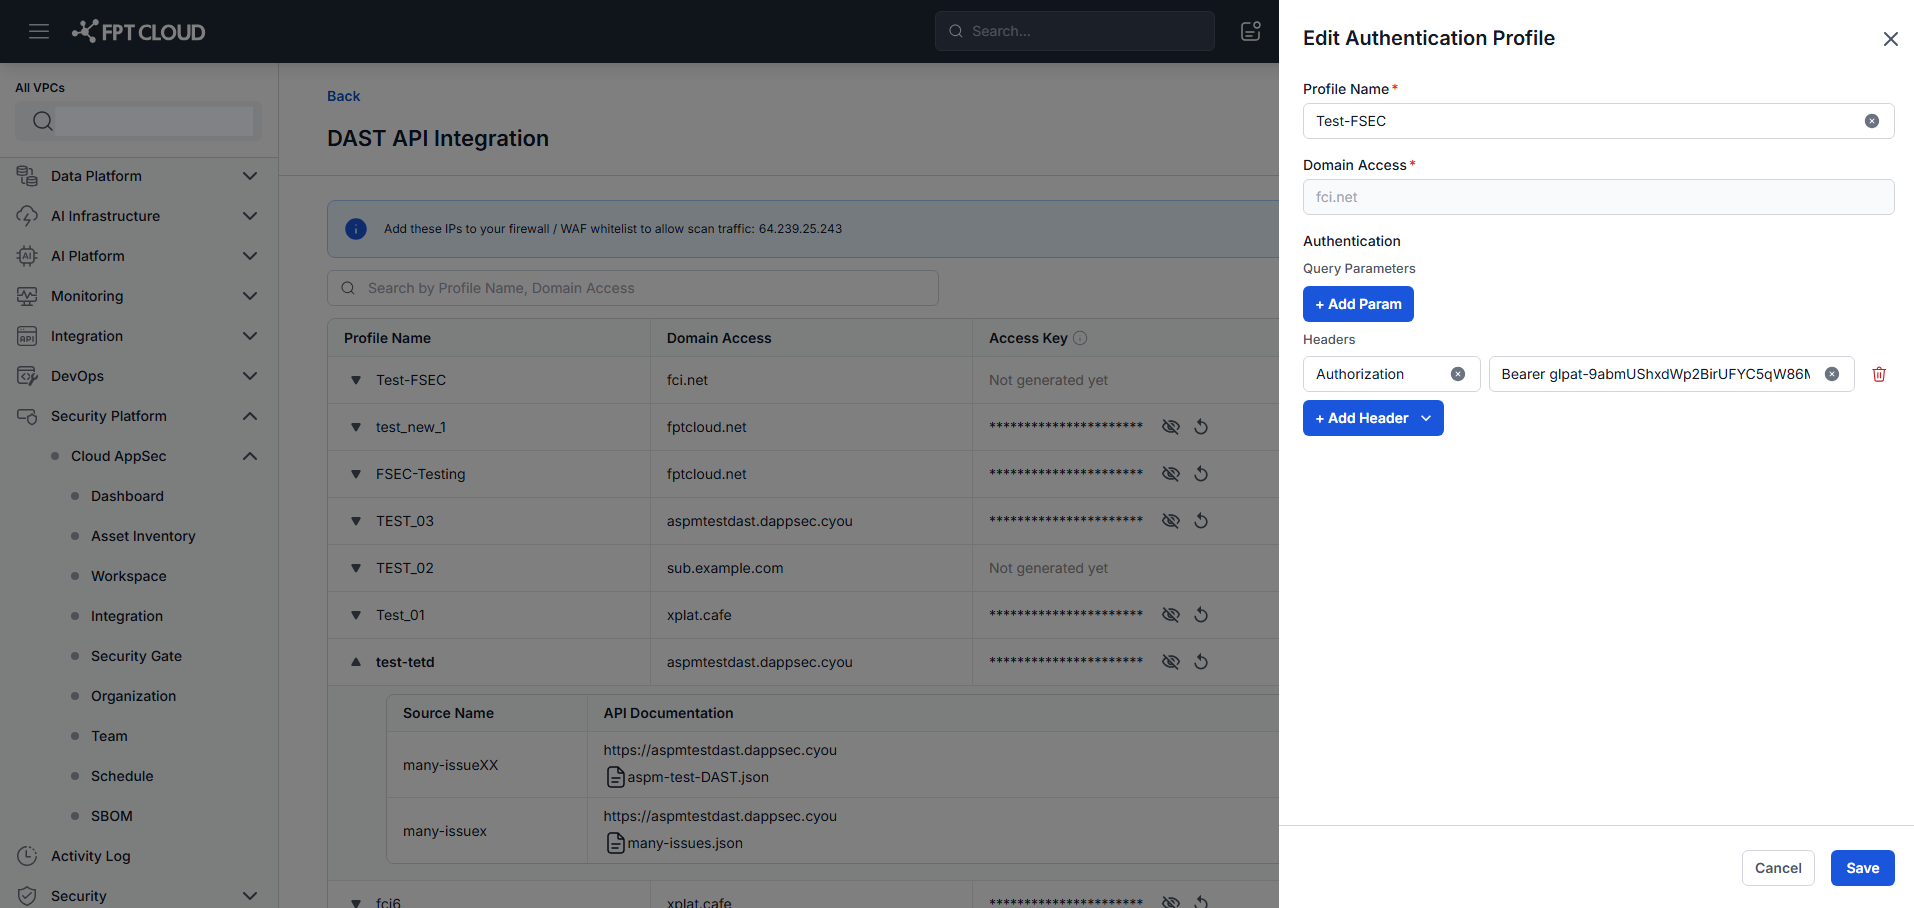Click the info icon in the IP whitelist banner

coord(356,229)
